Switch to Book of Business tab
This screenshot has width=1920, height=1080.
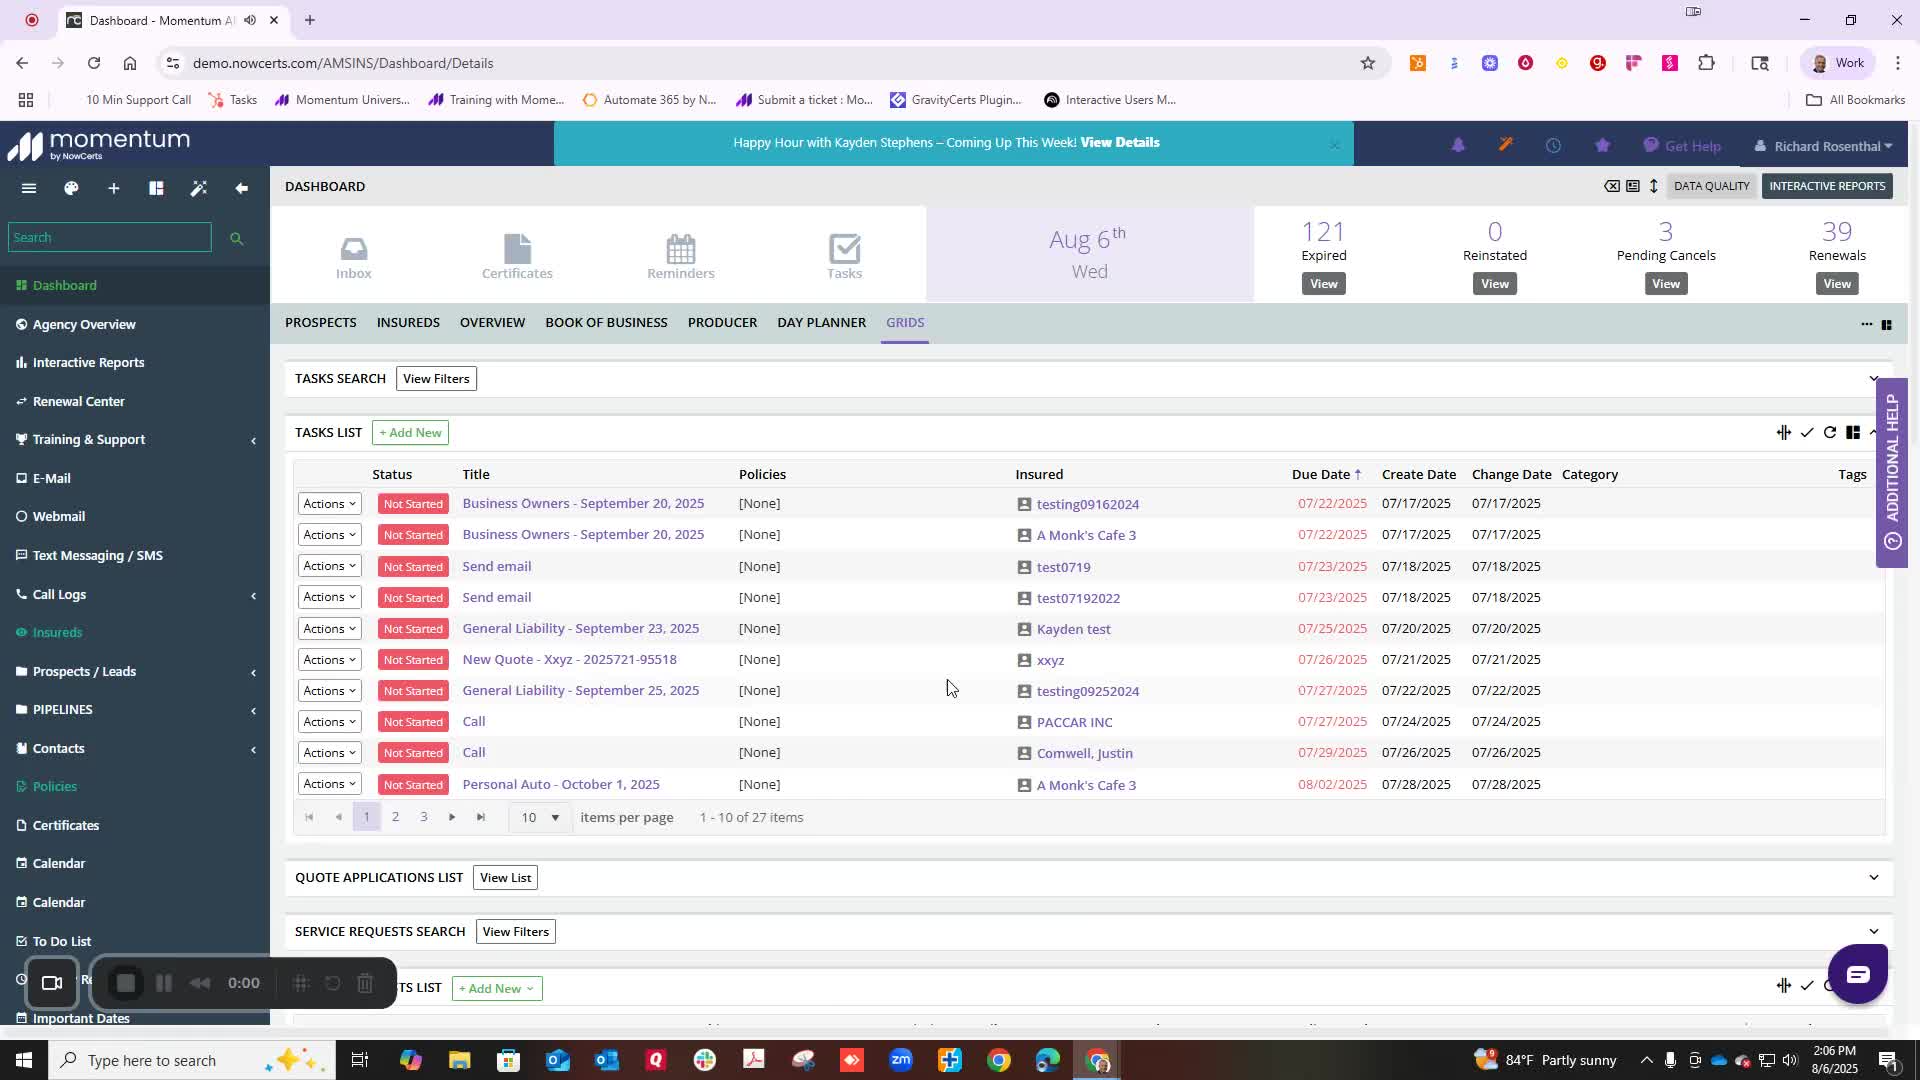[606, 322]
